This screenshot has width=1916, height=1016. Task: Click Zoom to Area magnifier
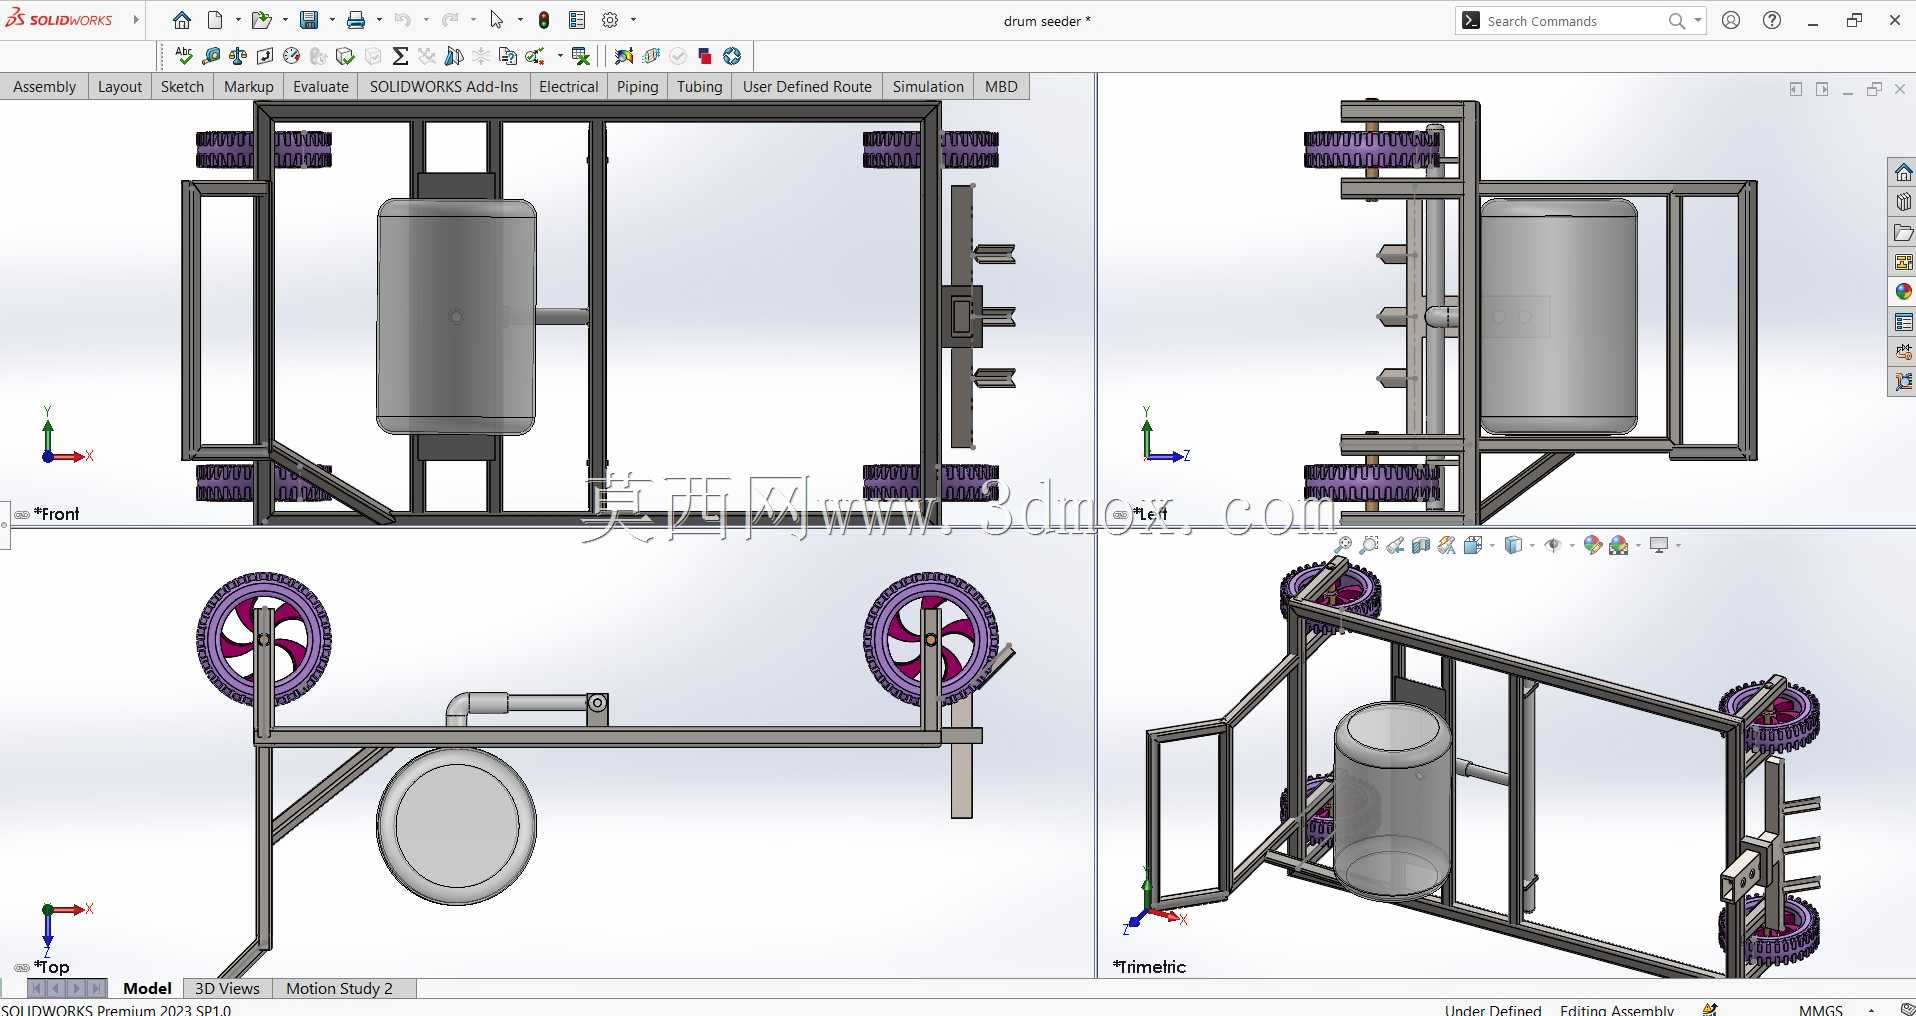[1369, 545]
